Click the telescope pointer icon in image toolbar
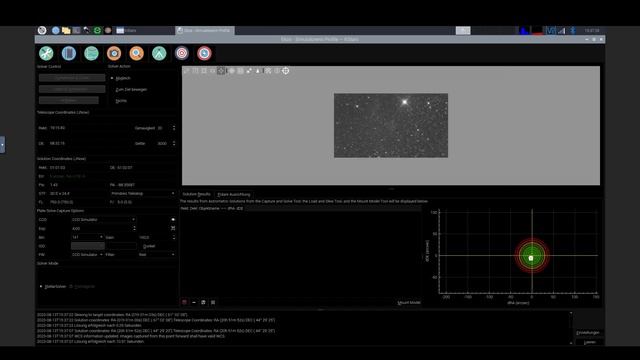Image resolution: width=640 pixels, height=360 pixels. click(249, 71)
